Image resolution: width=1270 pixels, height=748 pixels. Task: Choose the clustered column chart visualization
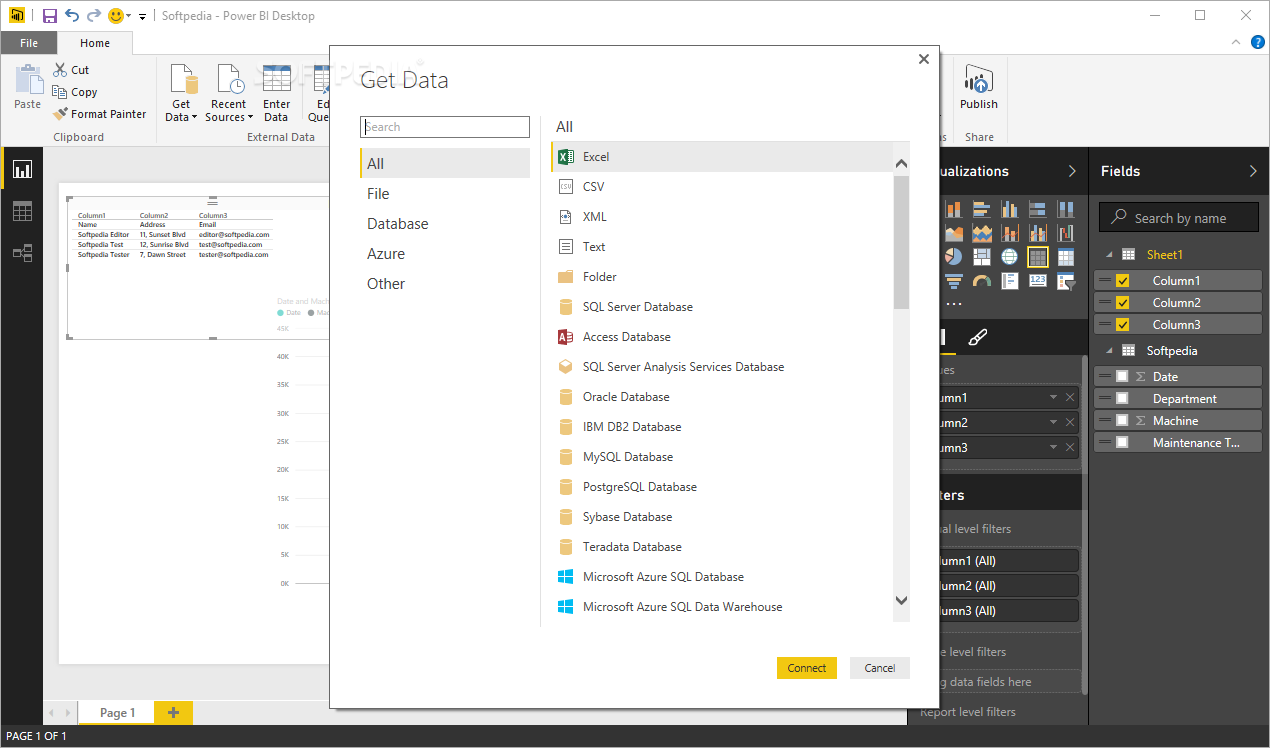[1010, 209]
